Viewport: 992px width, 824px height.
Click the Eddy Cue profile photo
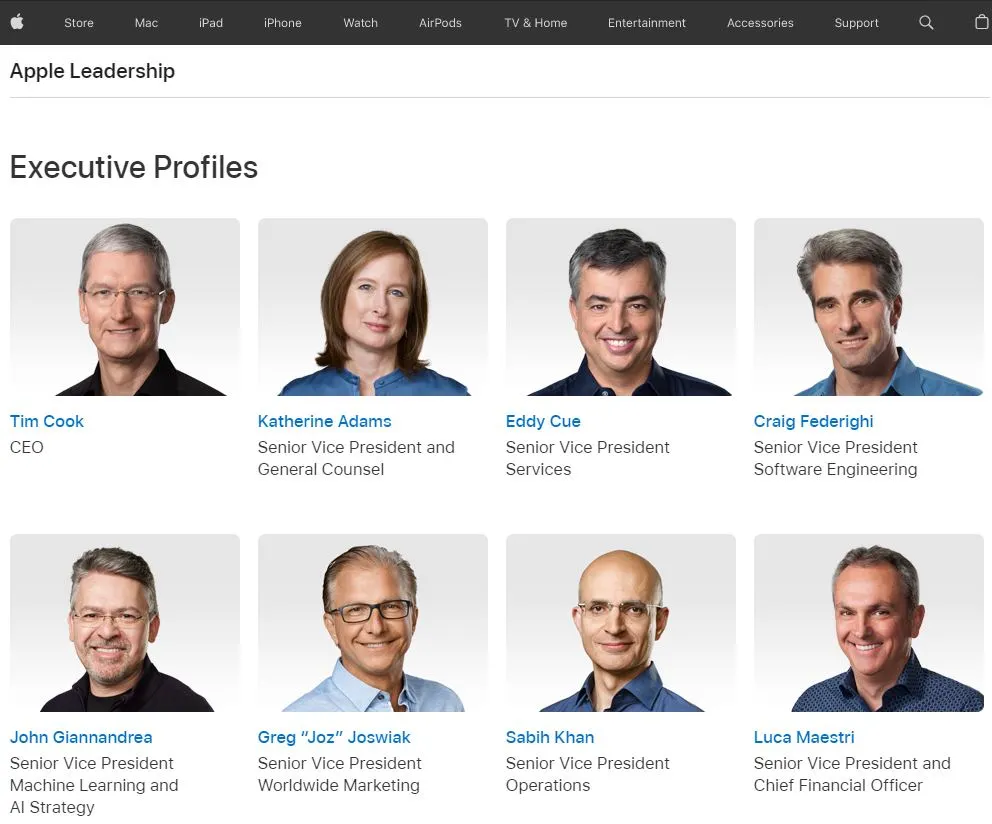pyautogui.click(x=621, y=307)
